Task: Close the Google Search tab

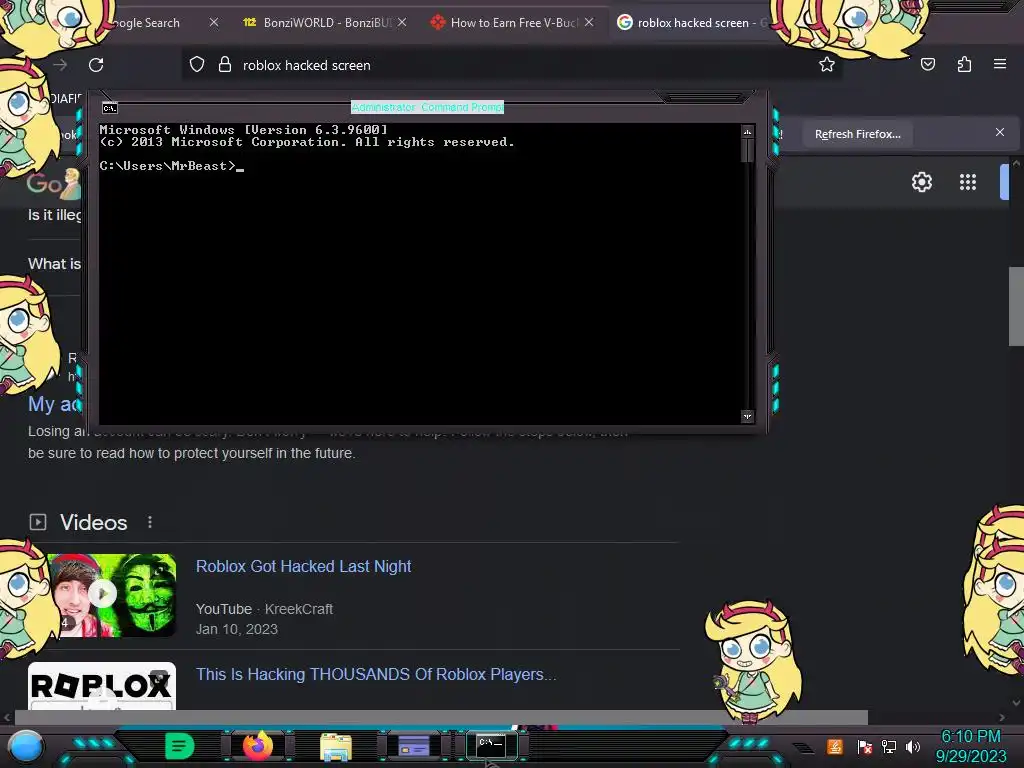Action: point(214,22)
